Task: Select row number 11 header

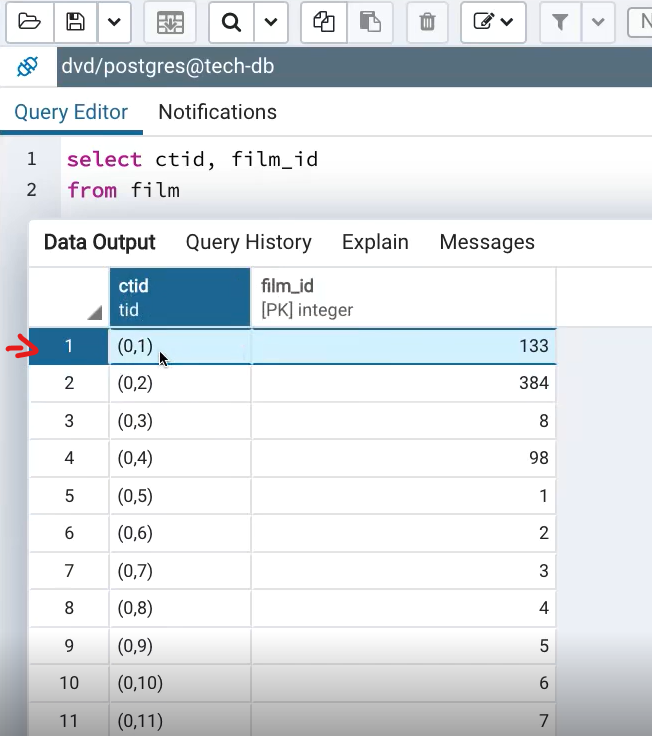Action: point(69,721)
